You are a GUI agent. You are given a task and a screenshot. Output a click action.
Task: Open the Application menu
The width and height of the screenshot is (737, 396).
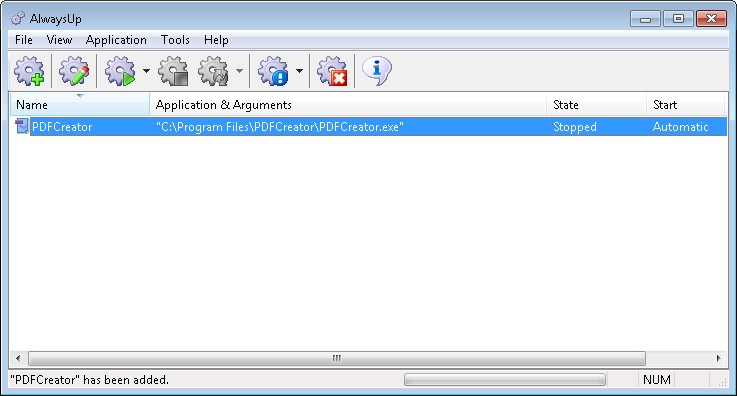[x=116, y=40]
